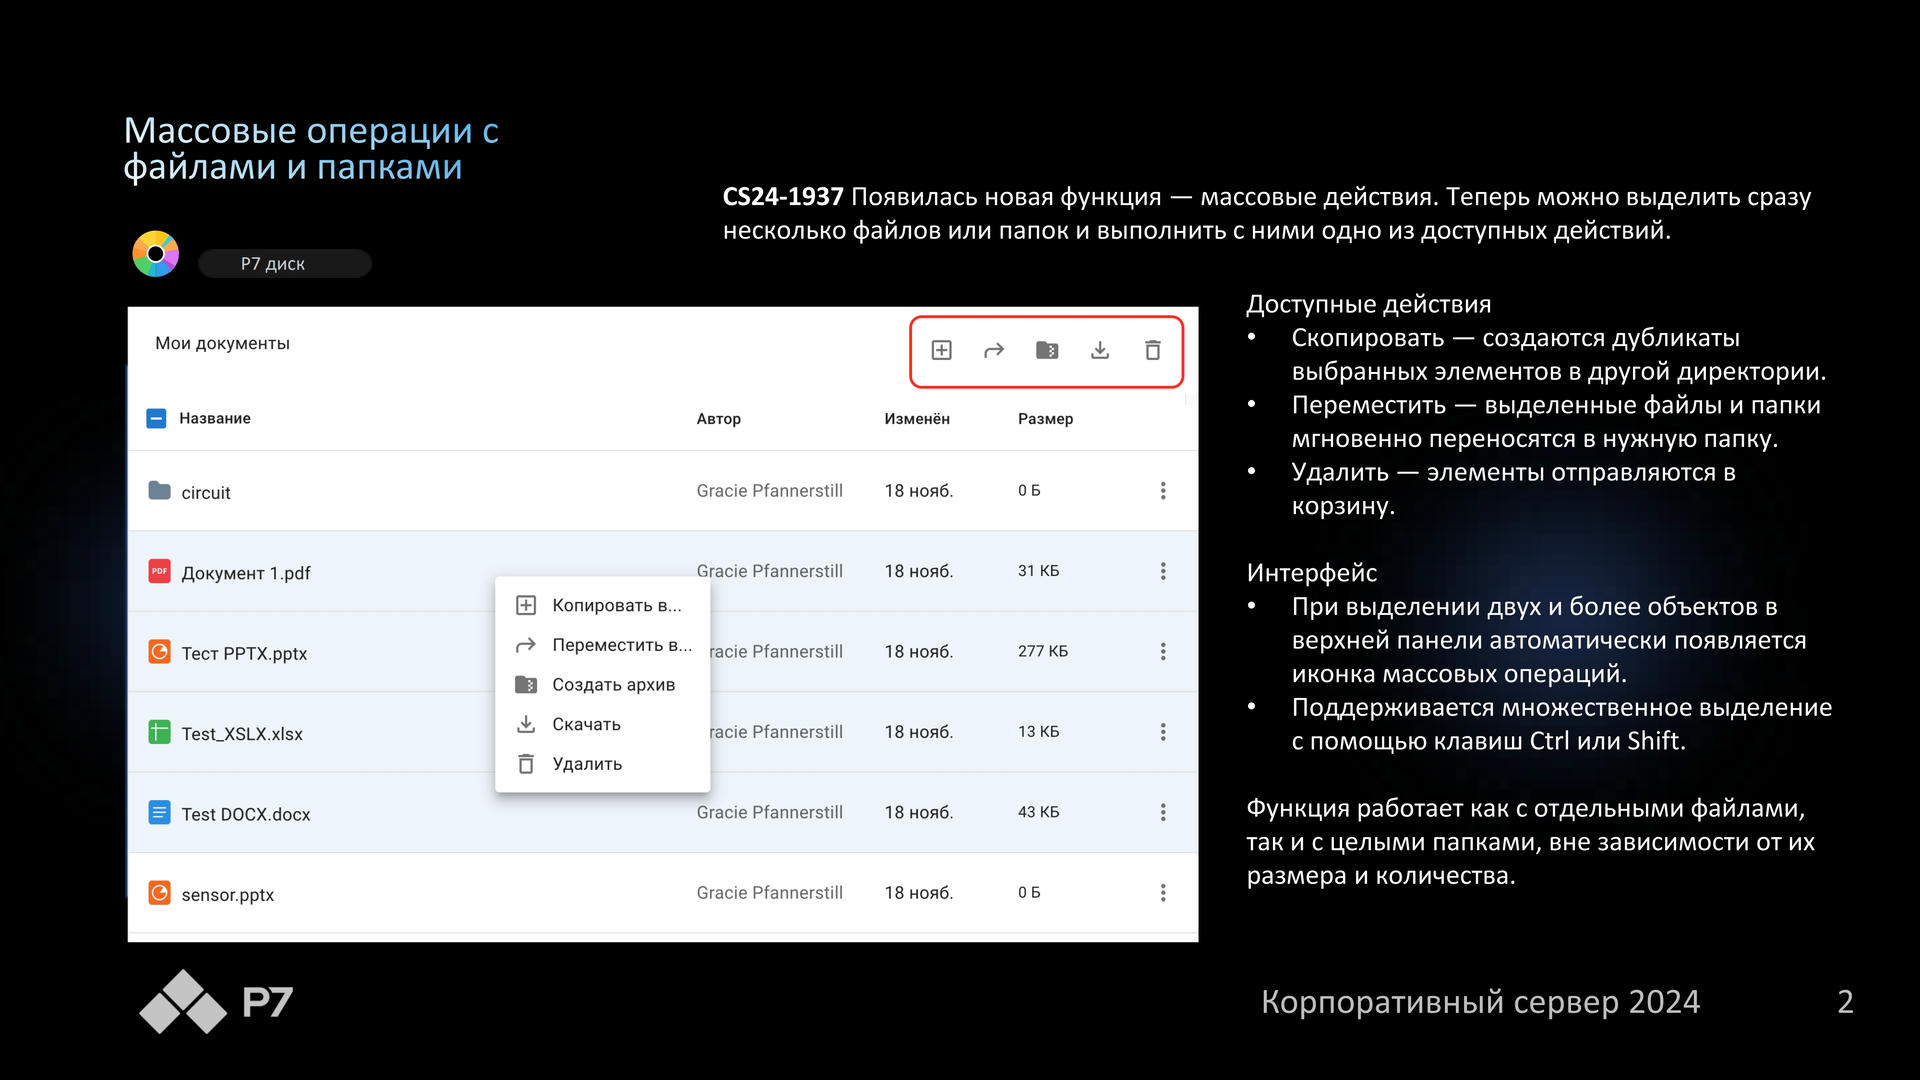Viewport: 1920px width, 1080px height.
Task: Open the three-dot menu for sensor.pptx
Action: pyautogui.click(x=1163, y=893)
